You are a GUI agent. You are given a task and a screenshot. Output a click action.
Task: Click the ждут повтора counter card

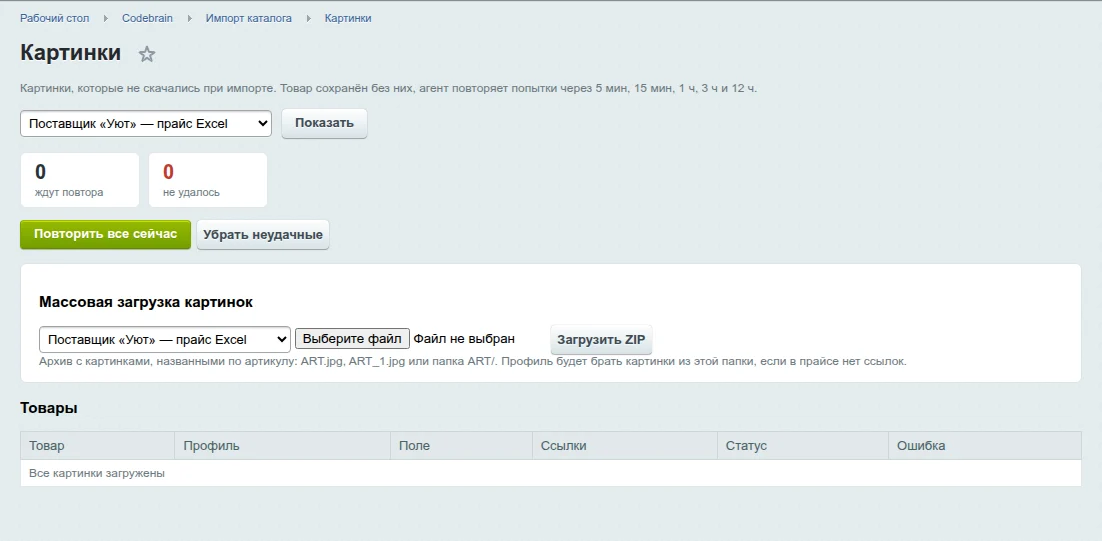80,180
